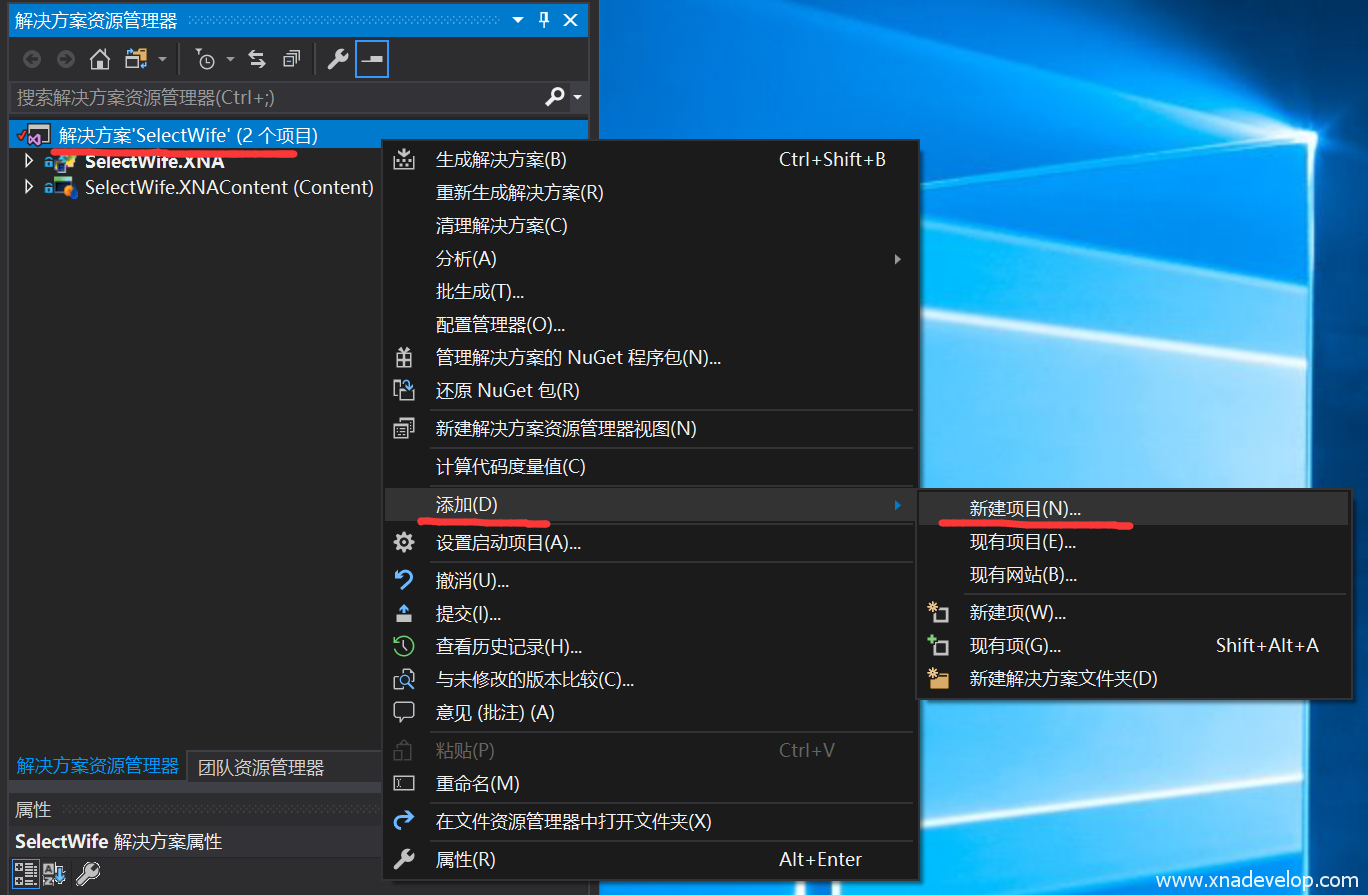Viewport: 1368px width, 895px height.
Task: Click 管理解决方案的 NuGet 程序包(N)... entry
Action: (578, 358)
